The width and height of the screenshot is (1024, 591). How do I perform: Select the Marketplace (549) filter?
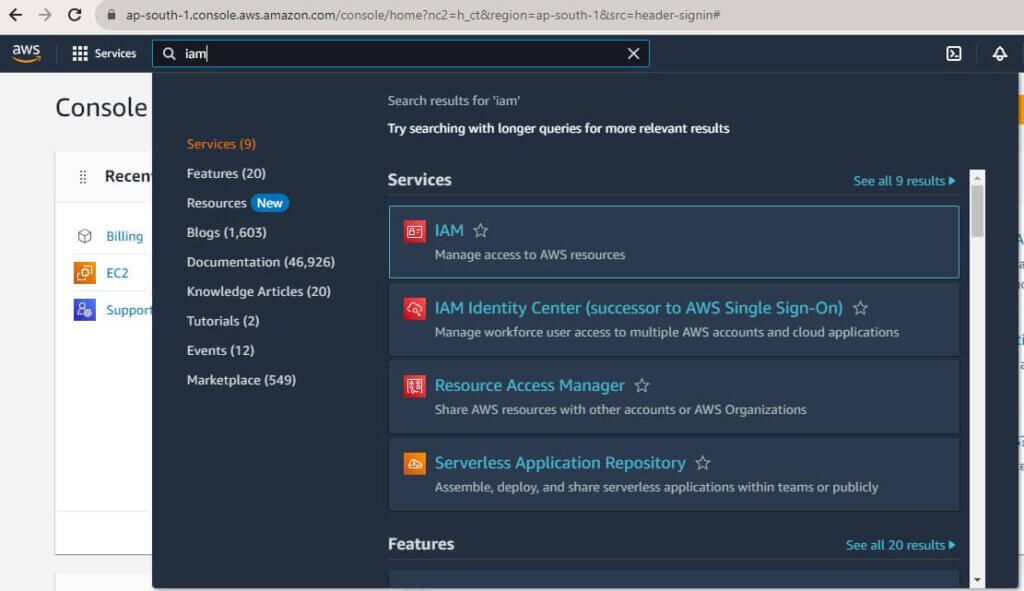(x=241, y=380)
